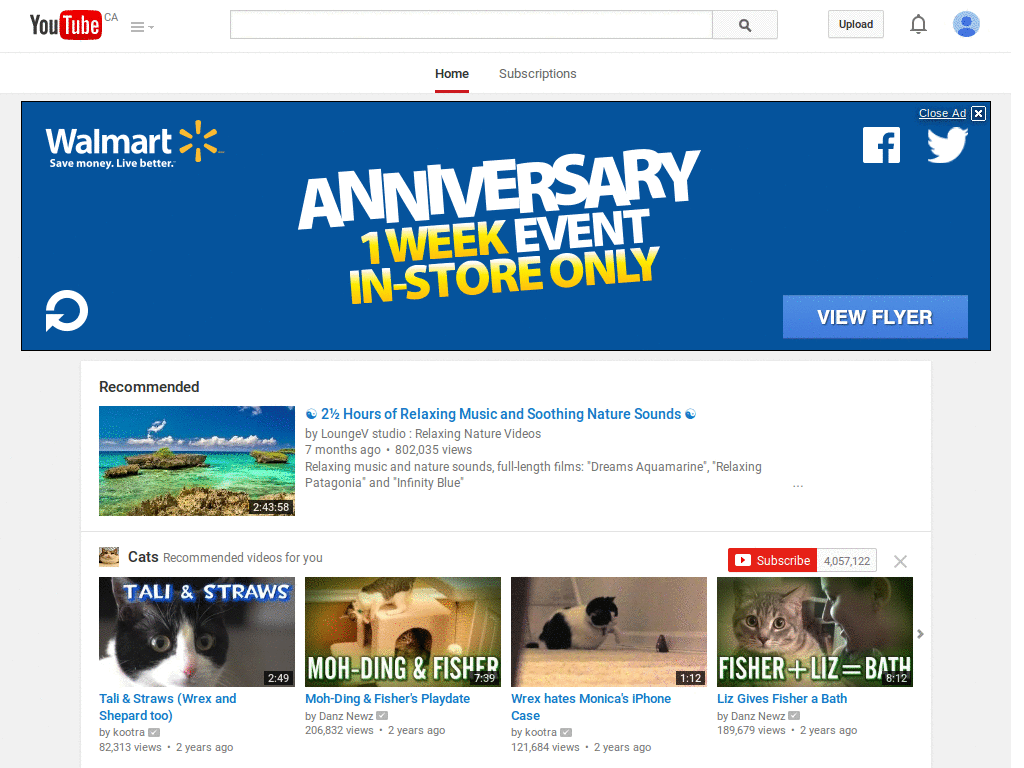Click the profile avatar icon
Viewport: 1024px width, 768px height.
[x=966, y=24]
